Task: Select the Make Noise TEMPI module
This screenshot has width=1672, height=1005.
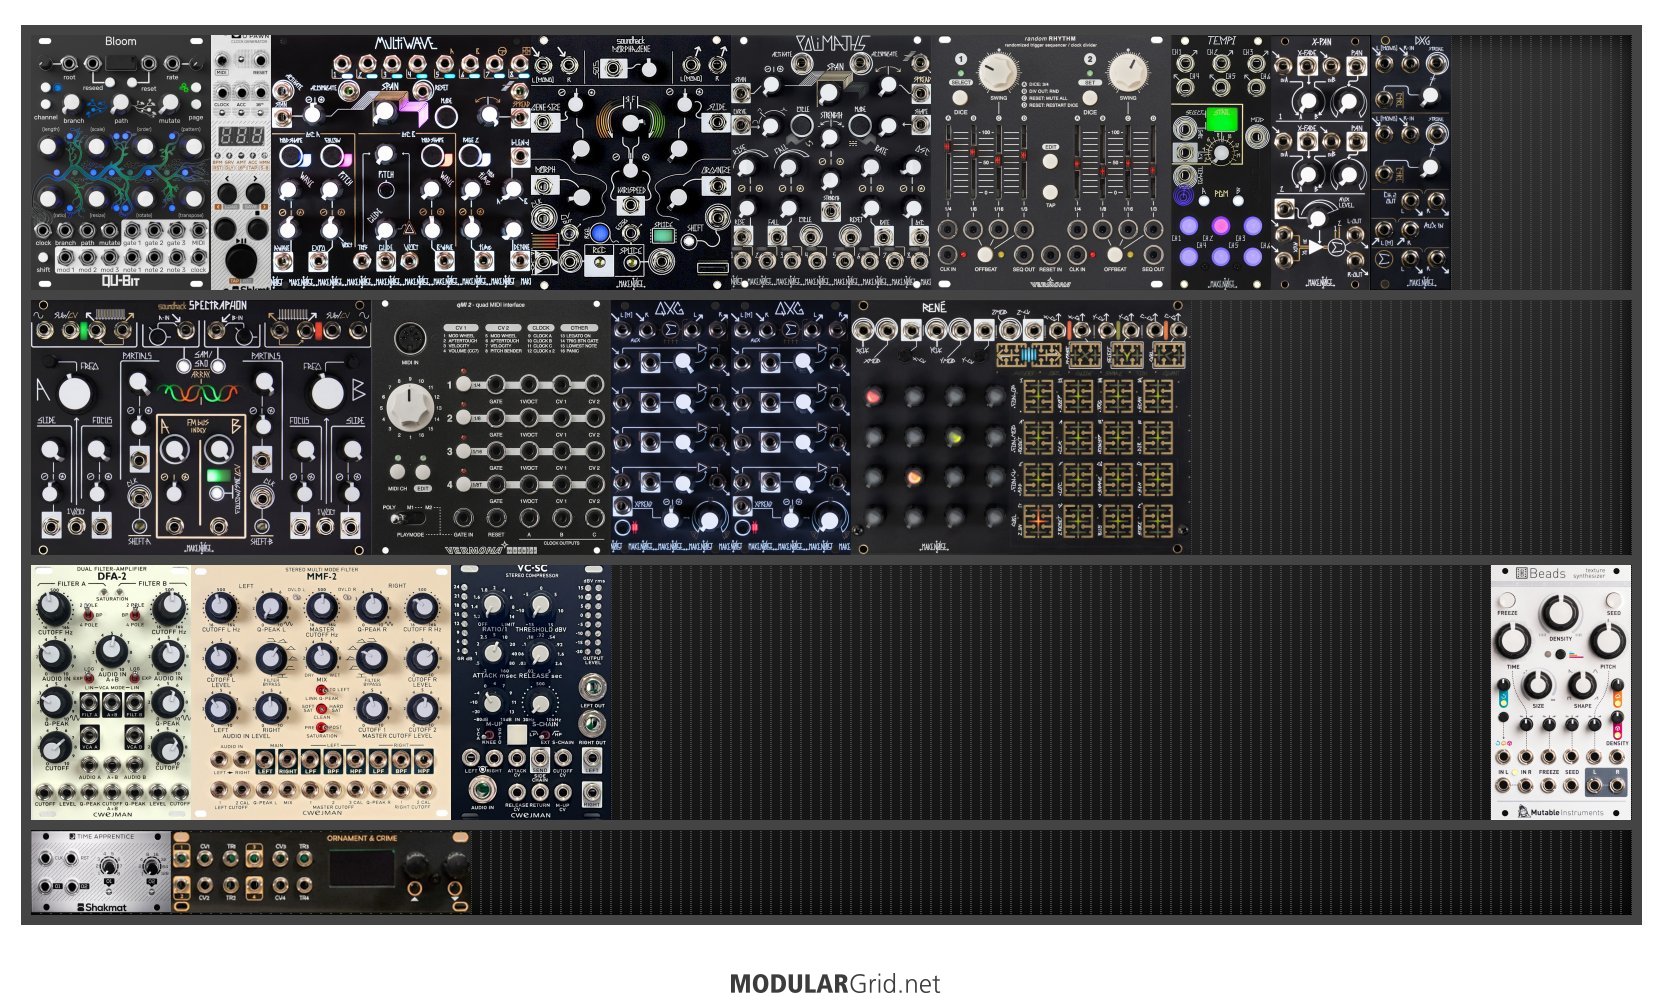Action: coord(1221,163)
